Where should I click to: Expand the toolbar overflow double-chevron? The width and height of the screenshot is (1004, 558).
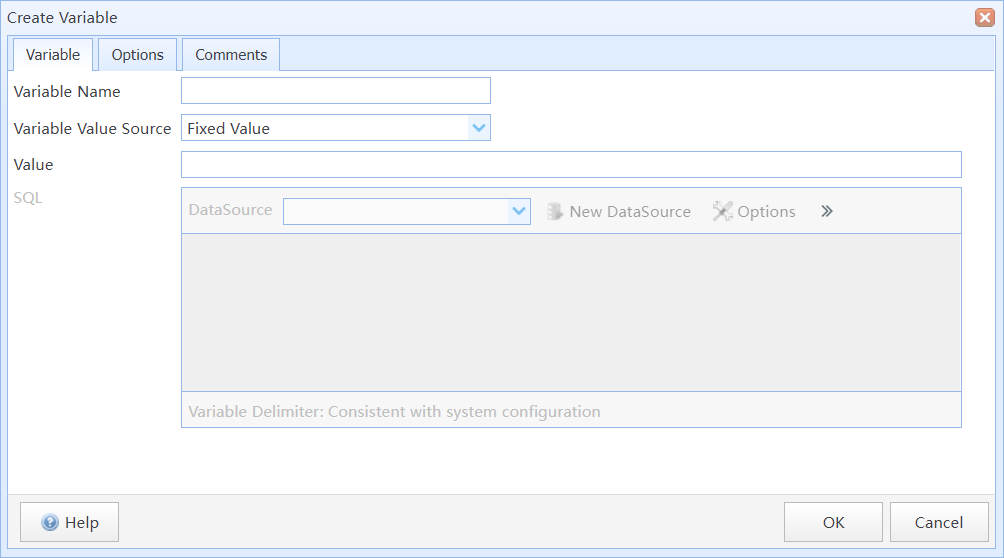click(x=827, y=211)
